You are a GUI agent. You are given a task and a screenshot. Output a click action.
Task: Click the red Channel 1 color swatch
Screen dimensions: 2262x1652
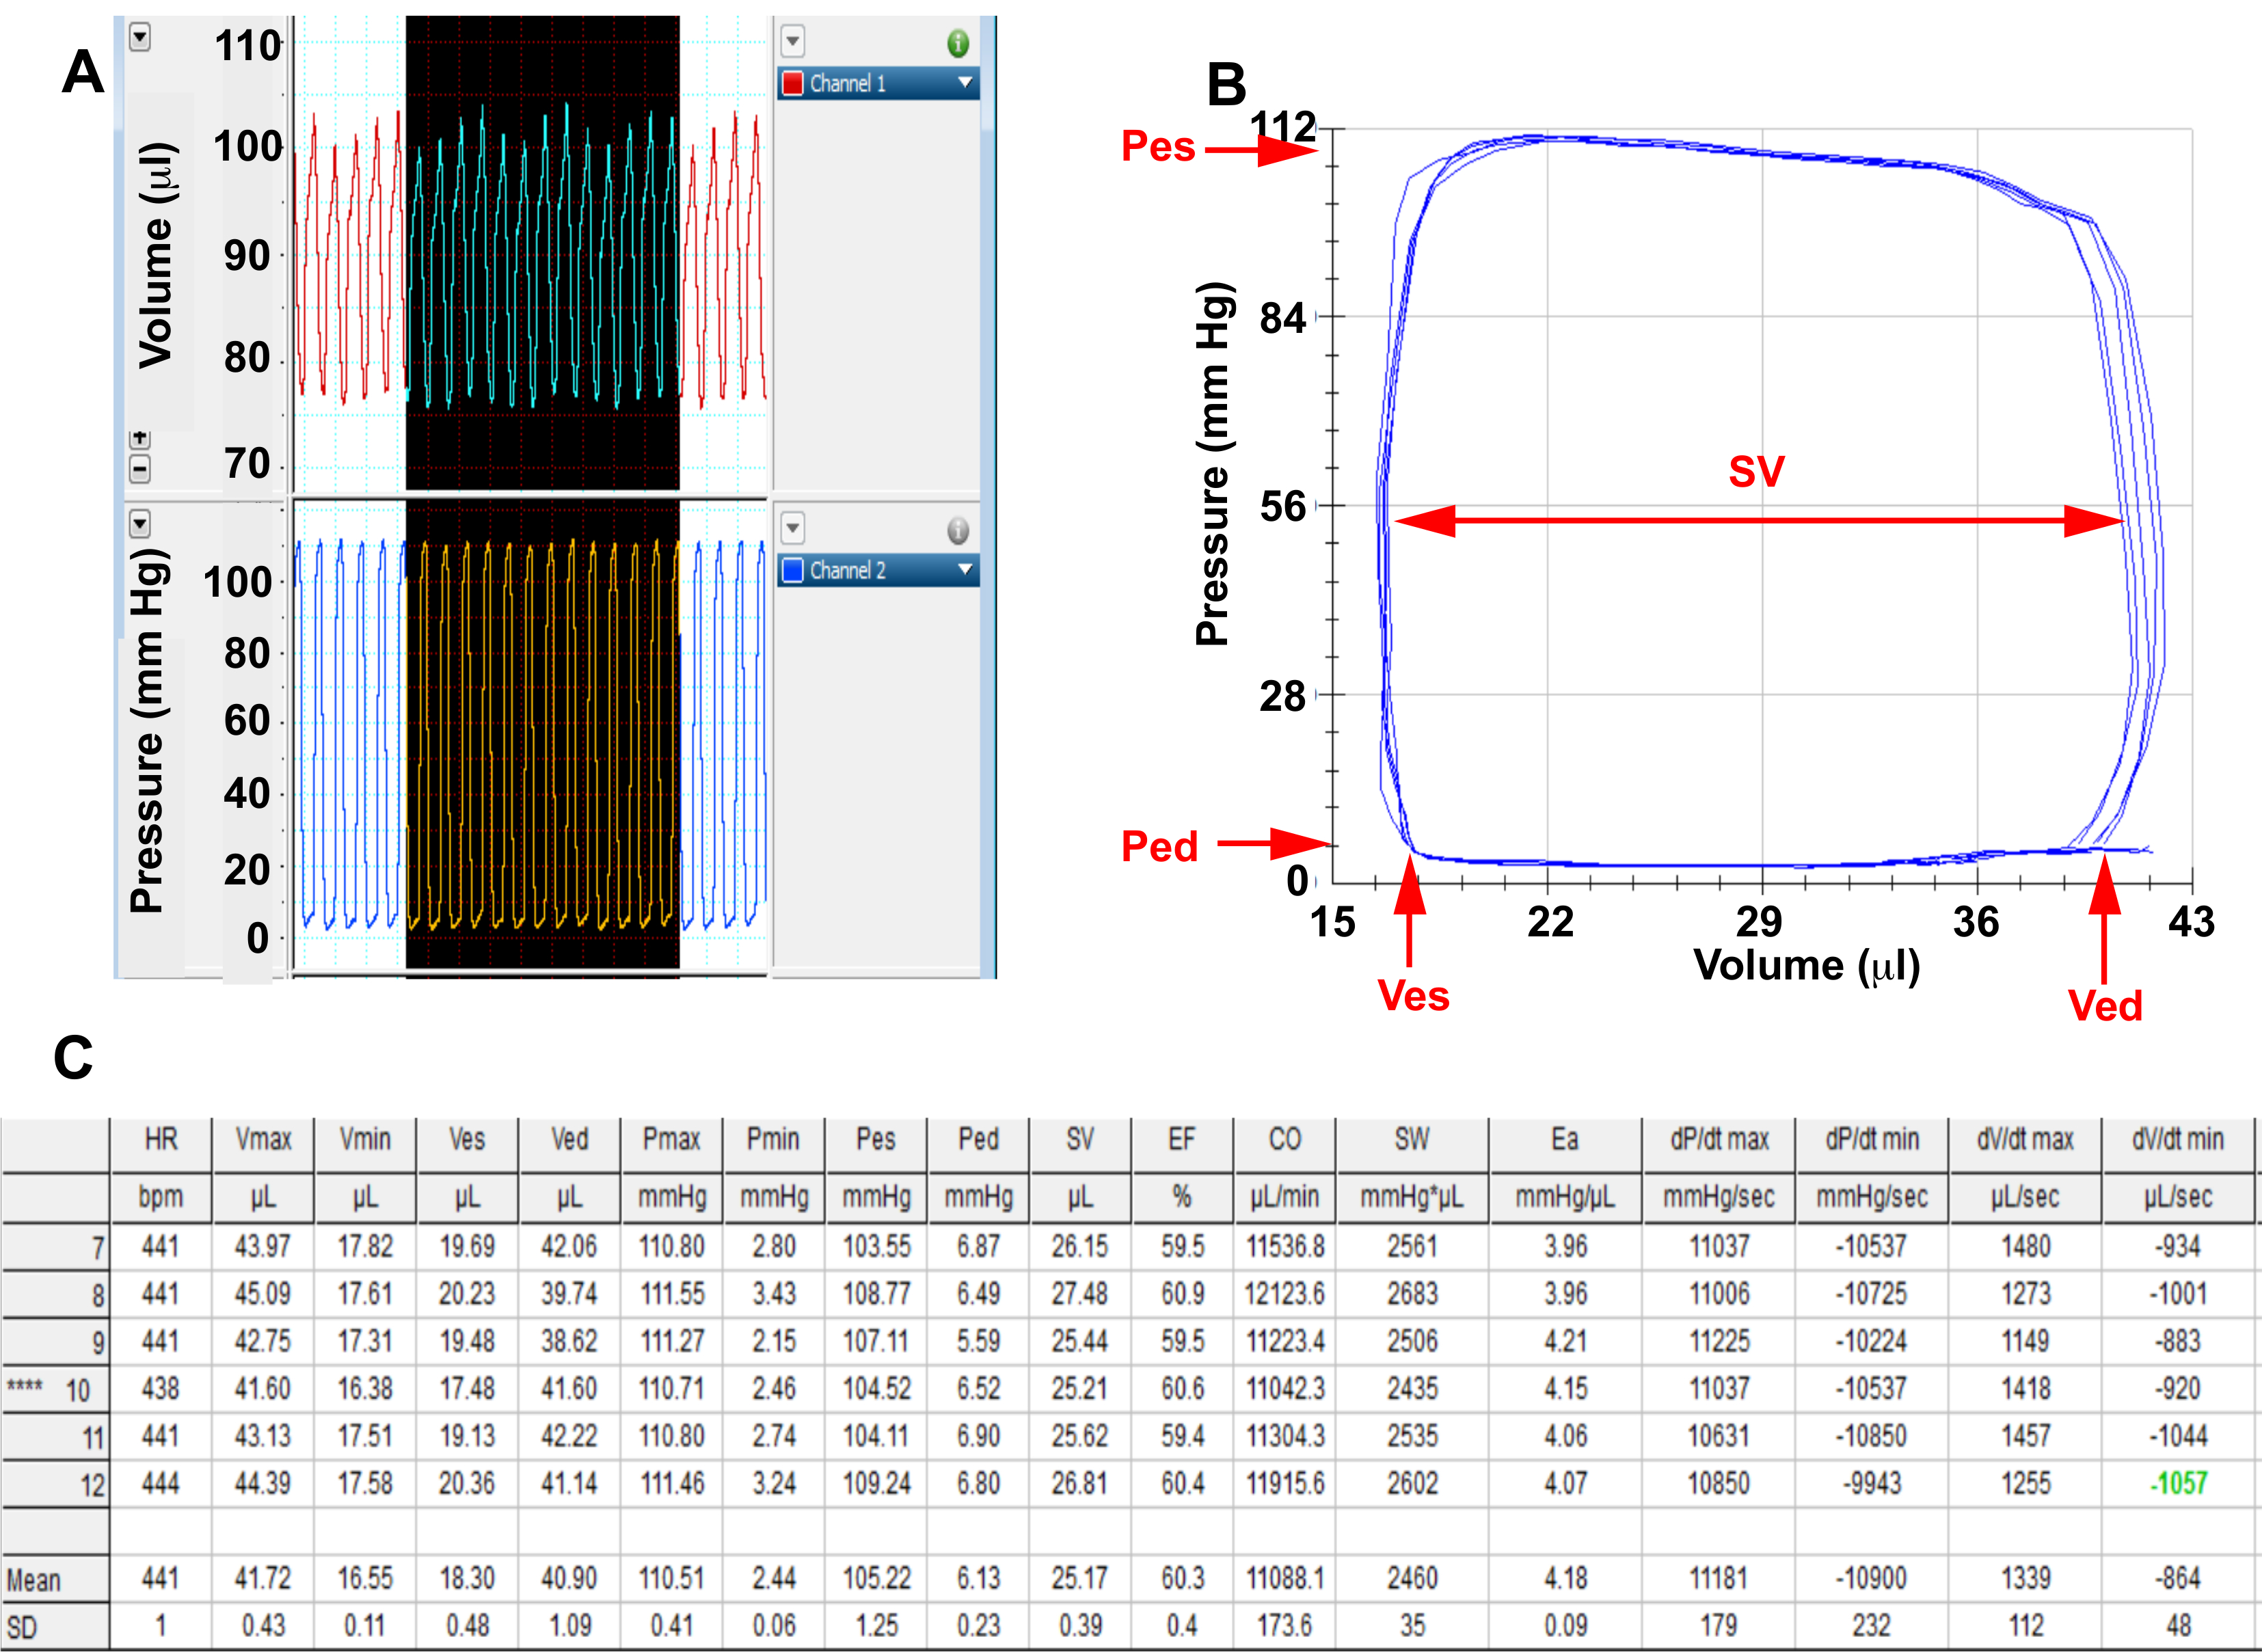click(792, 83)
